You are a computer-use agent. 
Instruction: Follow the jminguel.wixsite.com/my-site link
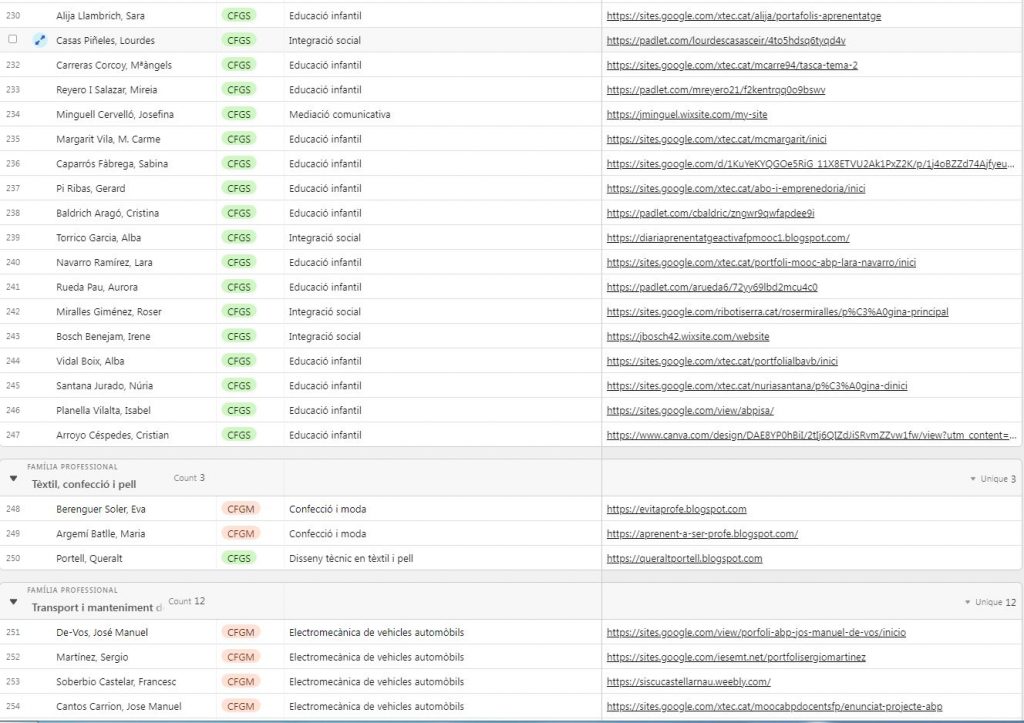(687, 115)
